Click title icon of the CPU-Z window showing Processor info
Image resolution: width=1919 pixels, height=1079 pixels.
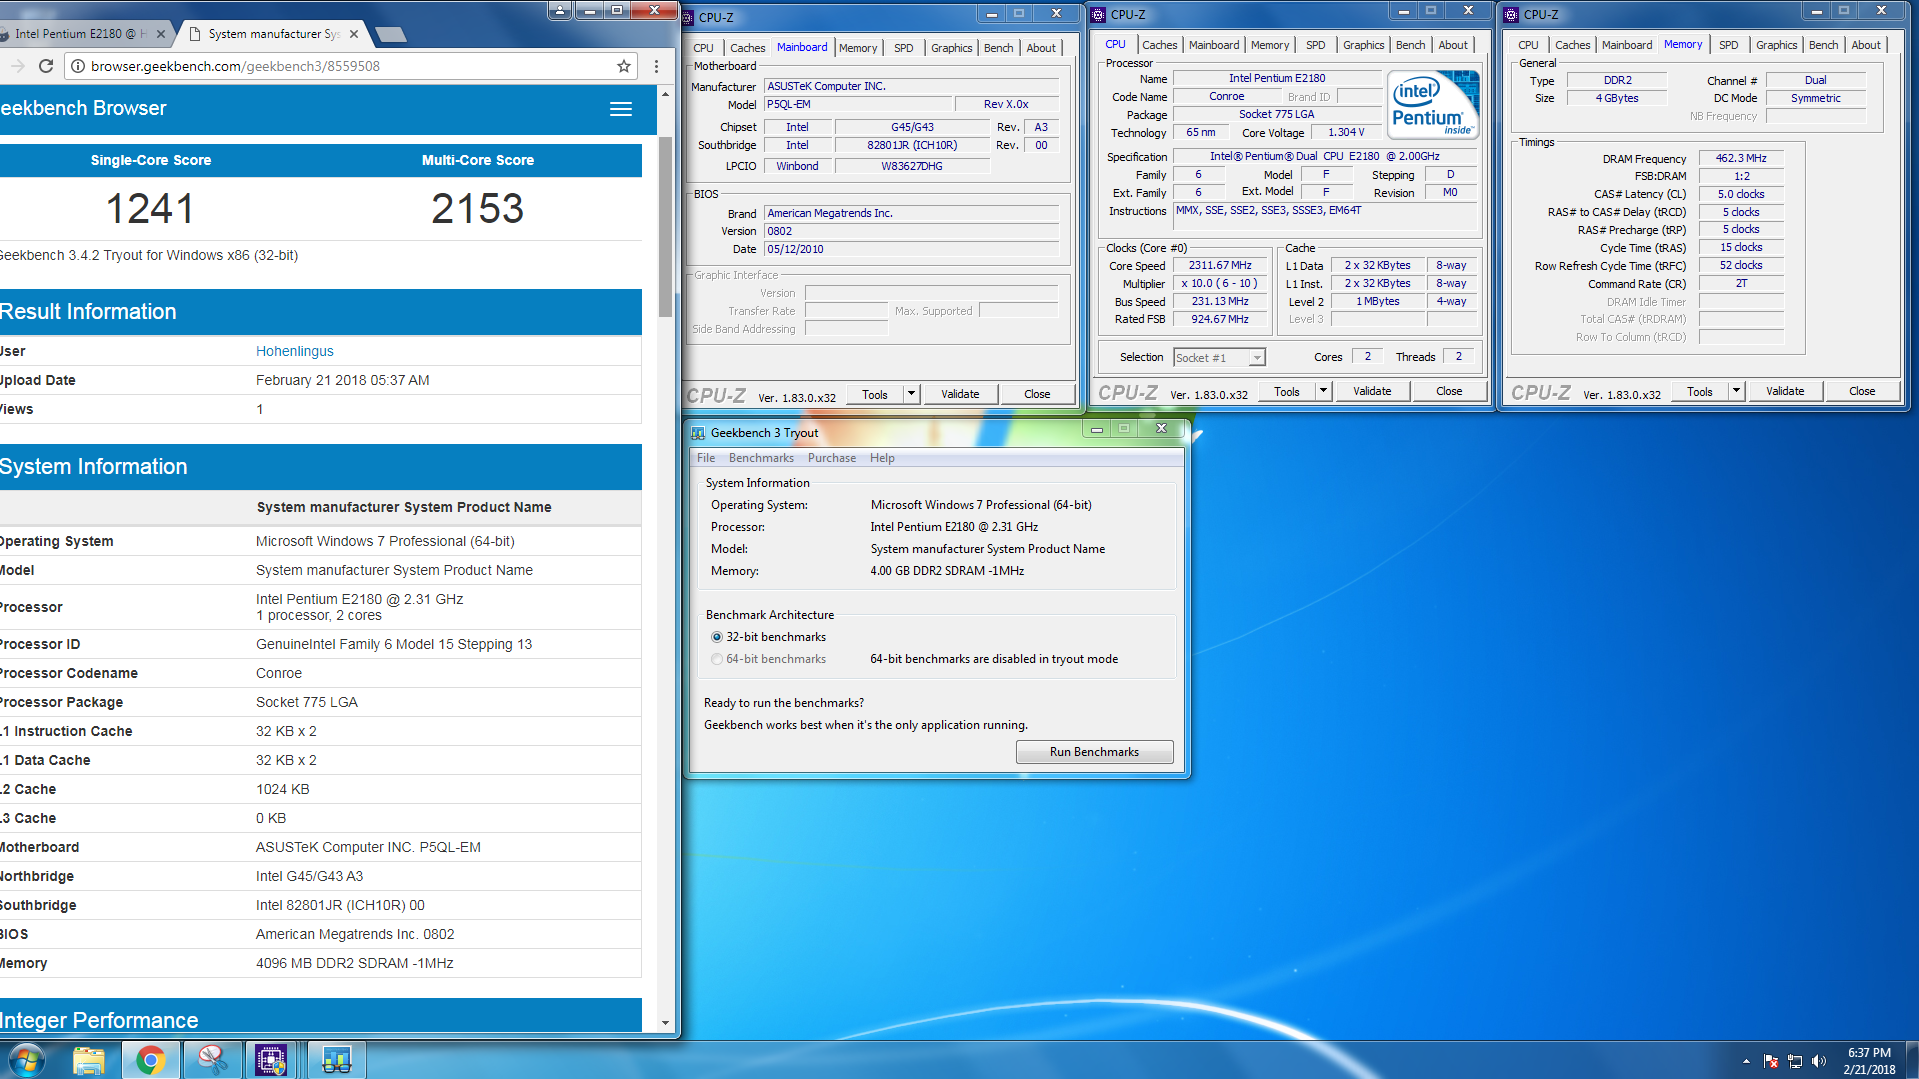[1098, 15]
